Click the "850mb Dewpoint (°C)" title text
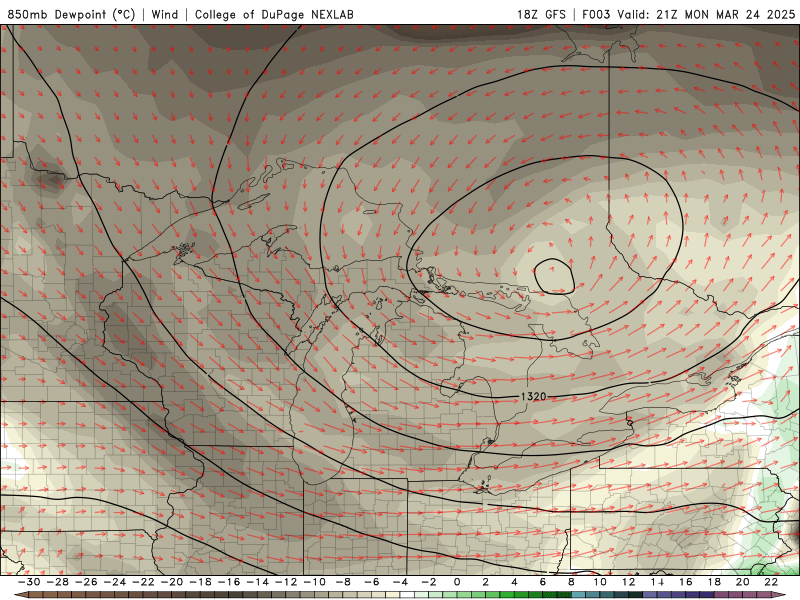Viewport: 800px width, 600px height. 71,15
